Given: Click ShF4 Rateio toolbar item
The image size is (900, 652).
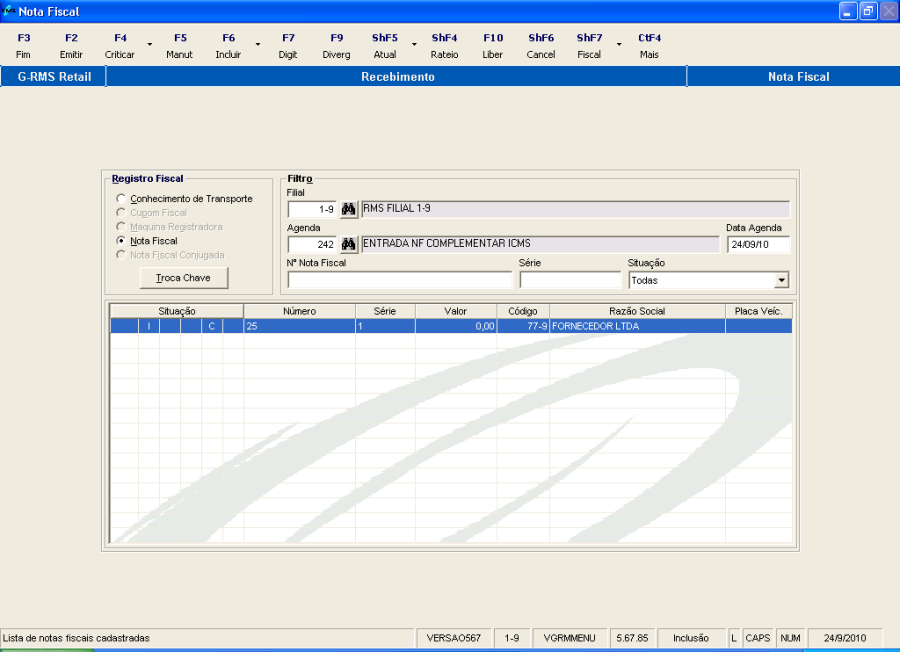Looking at the screenshot, I should coord(444,46).
